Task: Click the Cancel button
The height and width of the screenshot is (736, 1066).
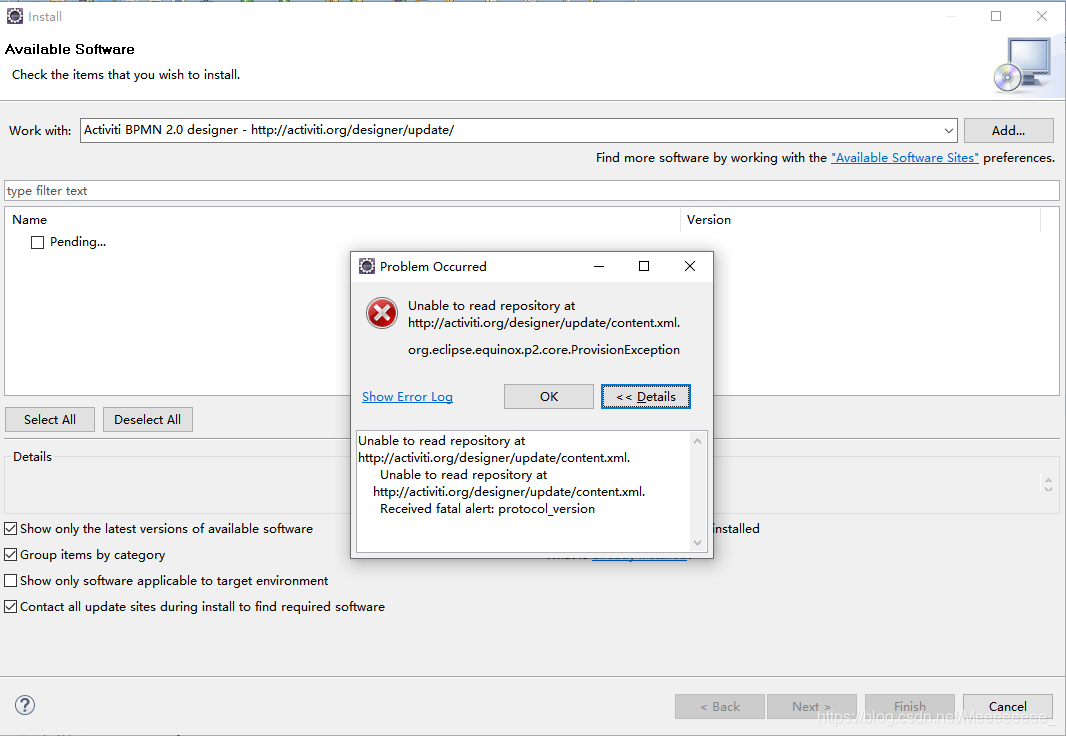Action: [x=1008, y=707]
